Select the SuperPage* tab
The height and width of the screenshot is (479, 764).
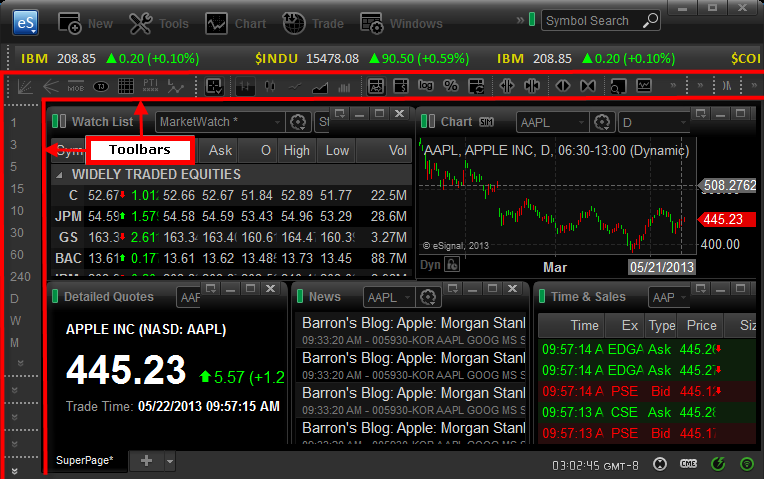click(85, 460)
